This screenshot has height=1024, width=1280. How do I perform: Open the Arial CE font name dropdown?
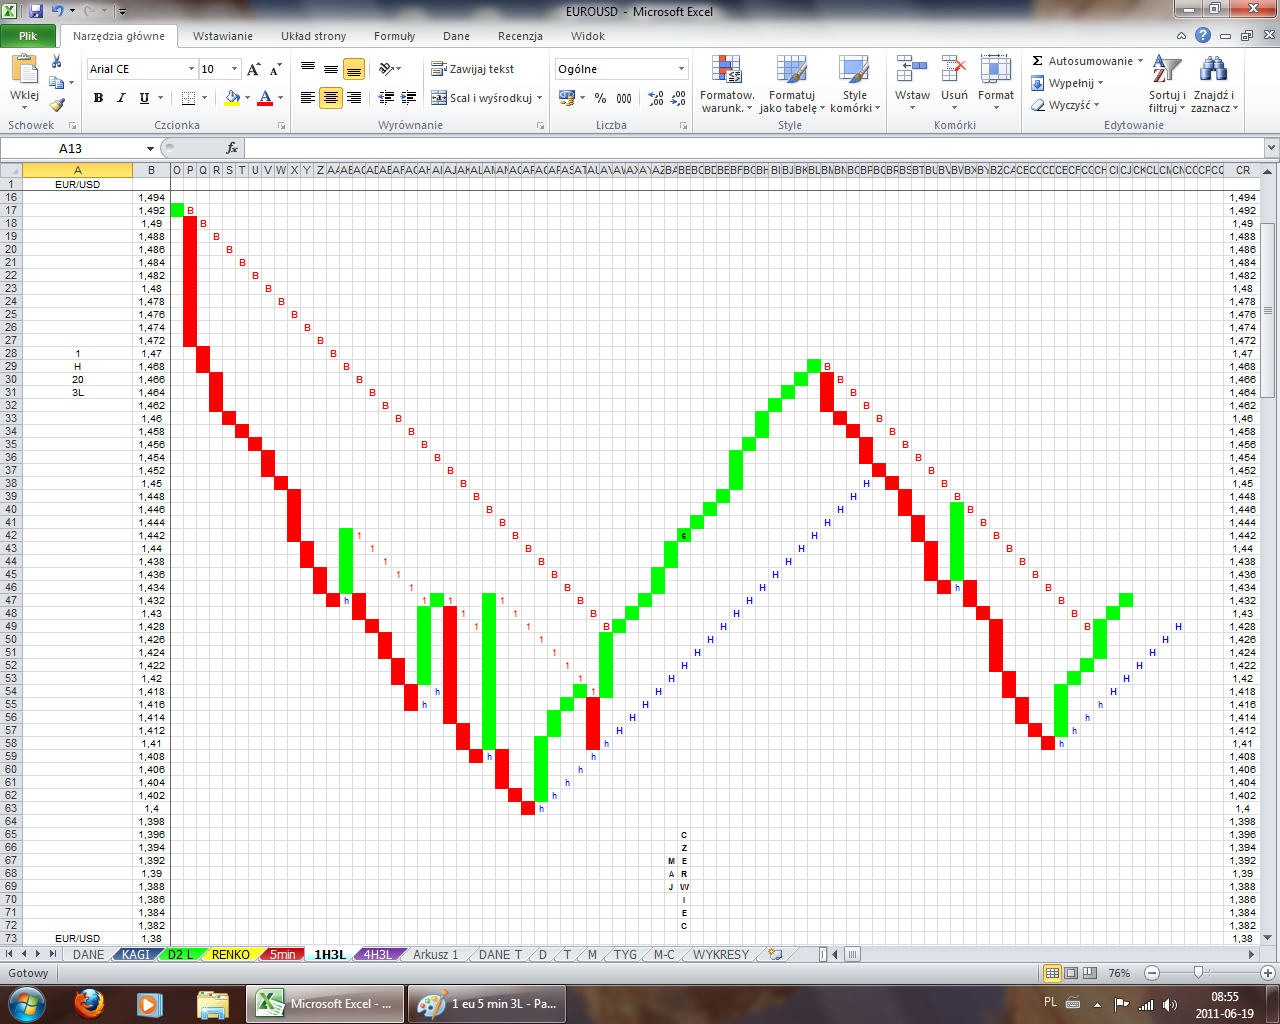(x=191, y=69)
